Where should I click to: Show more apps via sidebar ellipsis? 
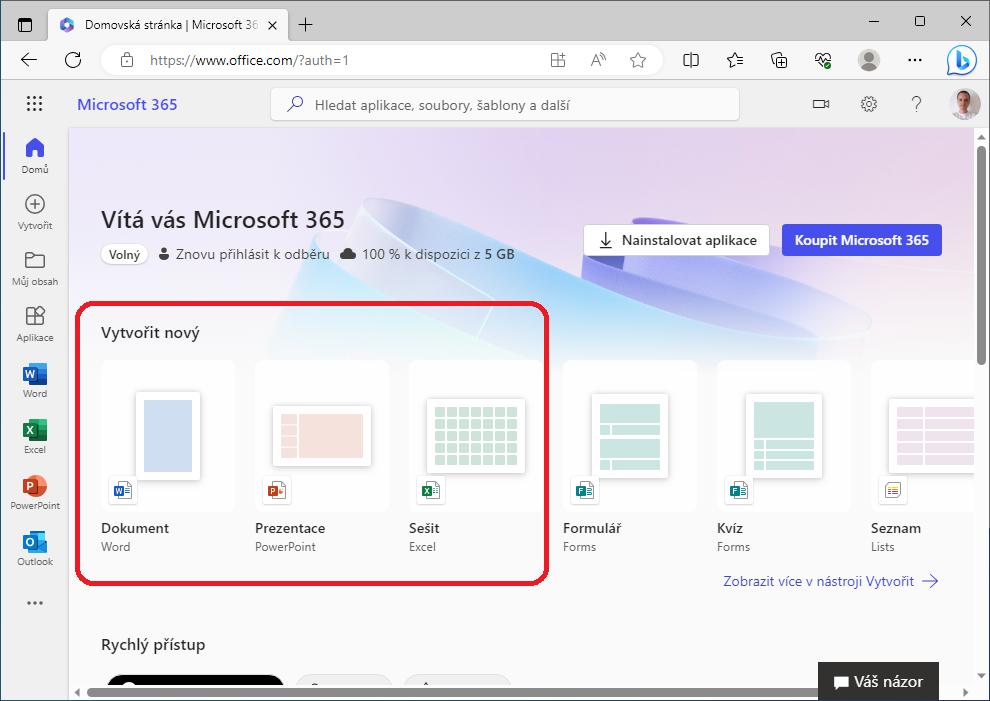[x=35, y=603]
